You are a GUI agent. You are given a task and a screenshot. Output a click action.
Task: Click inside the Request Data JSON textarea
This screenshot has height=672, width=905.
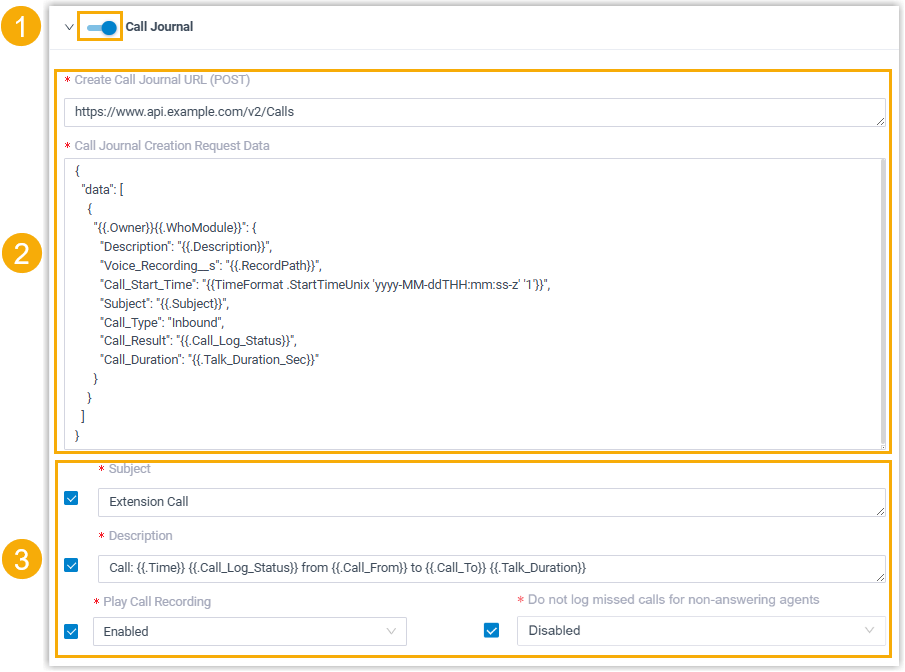470,300
